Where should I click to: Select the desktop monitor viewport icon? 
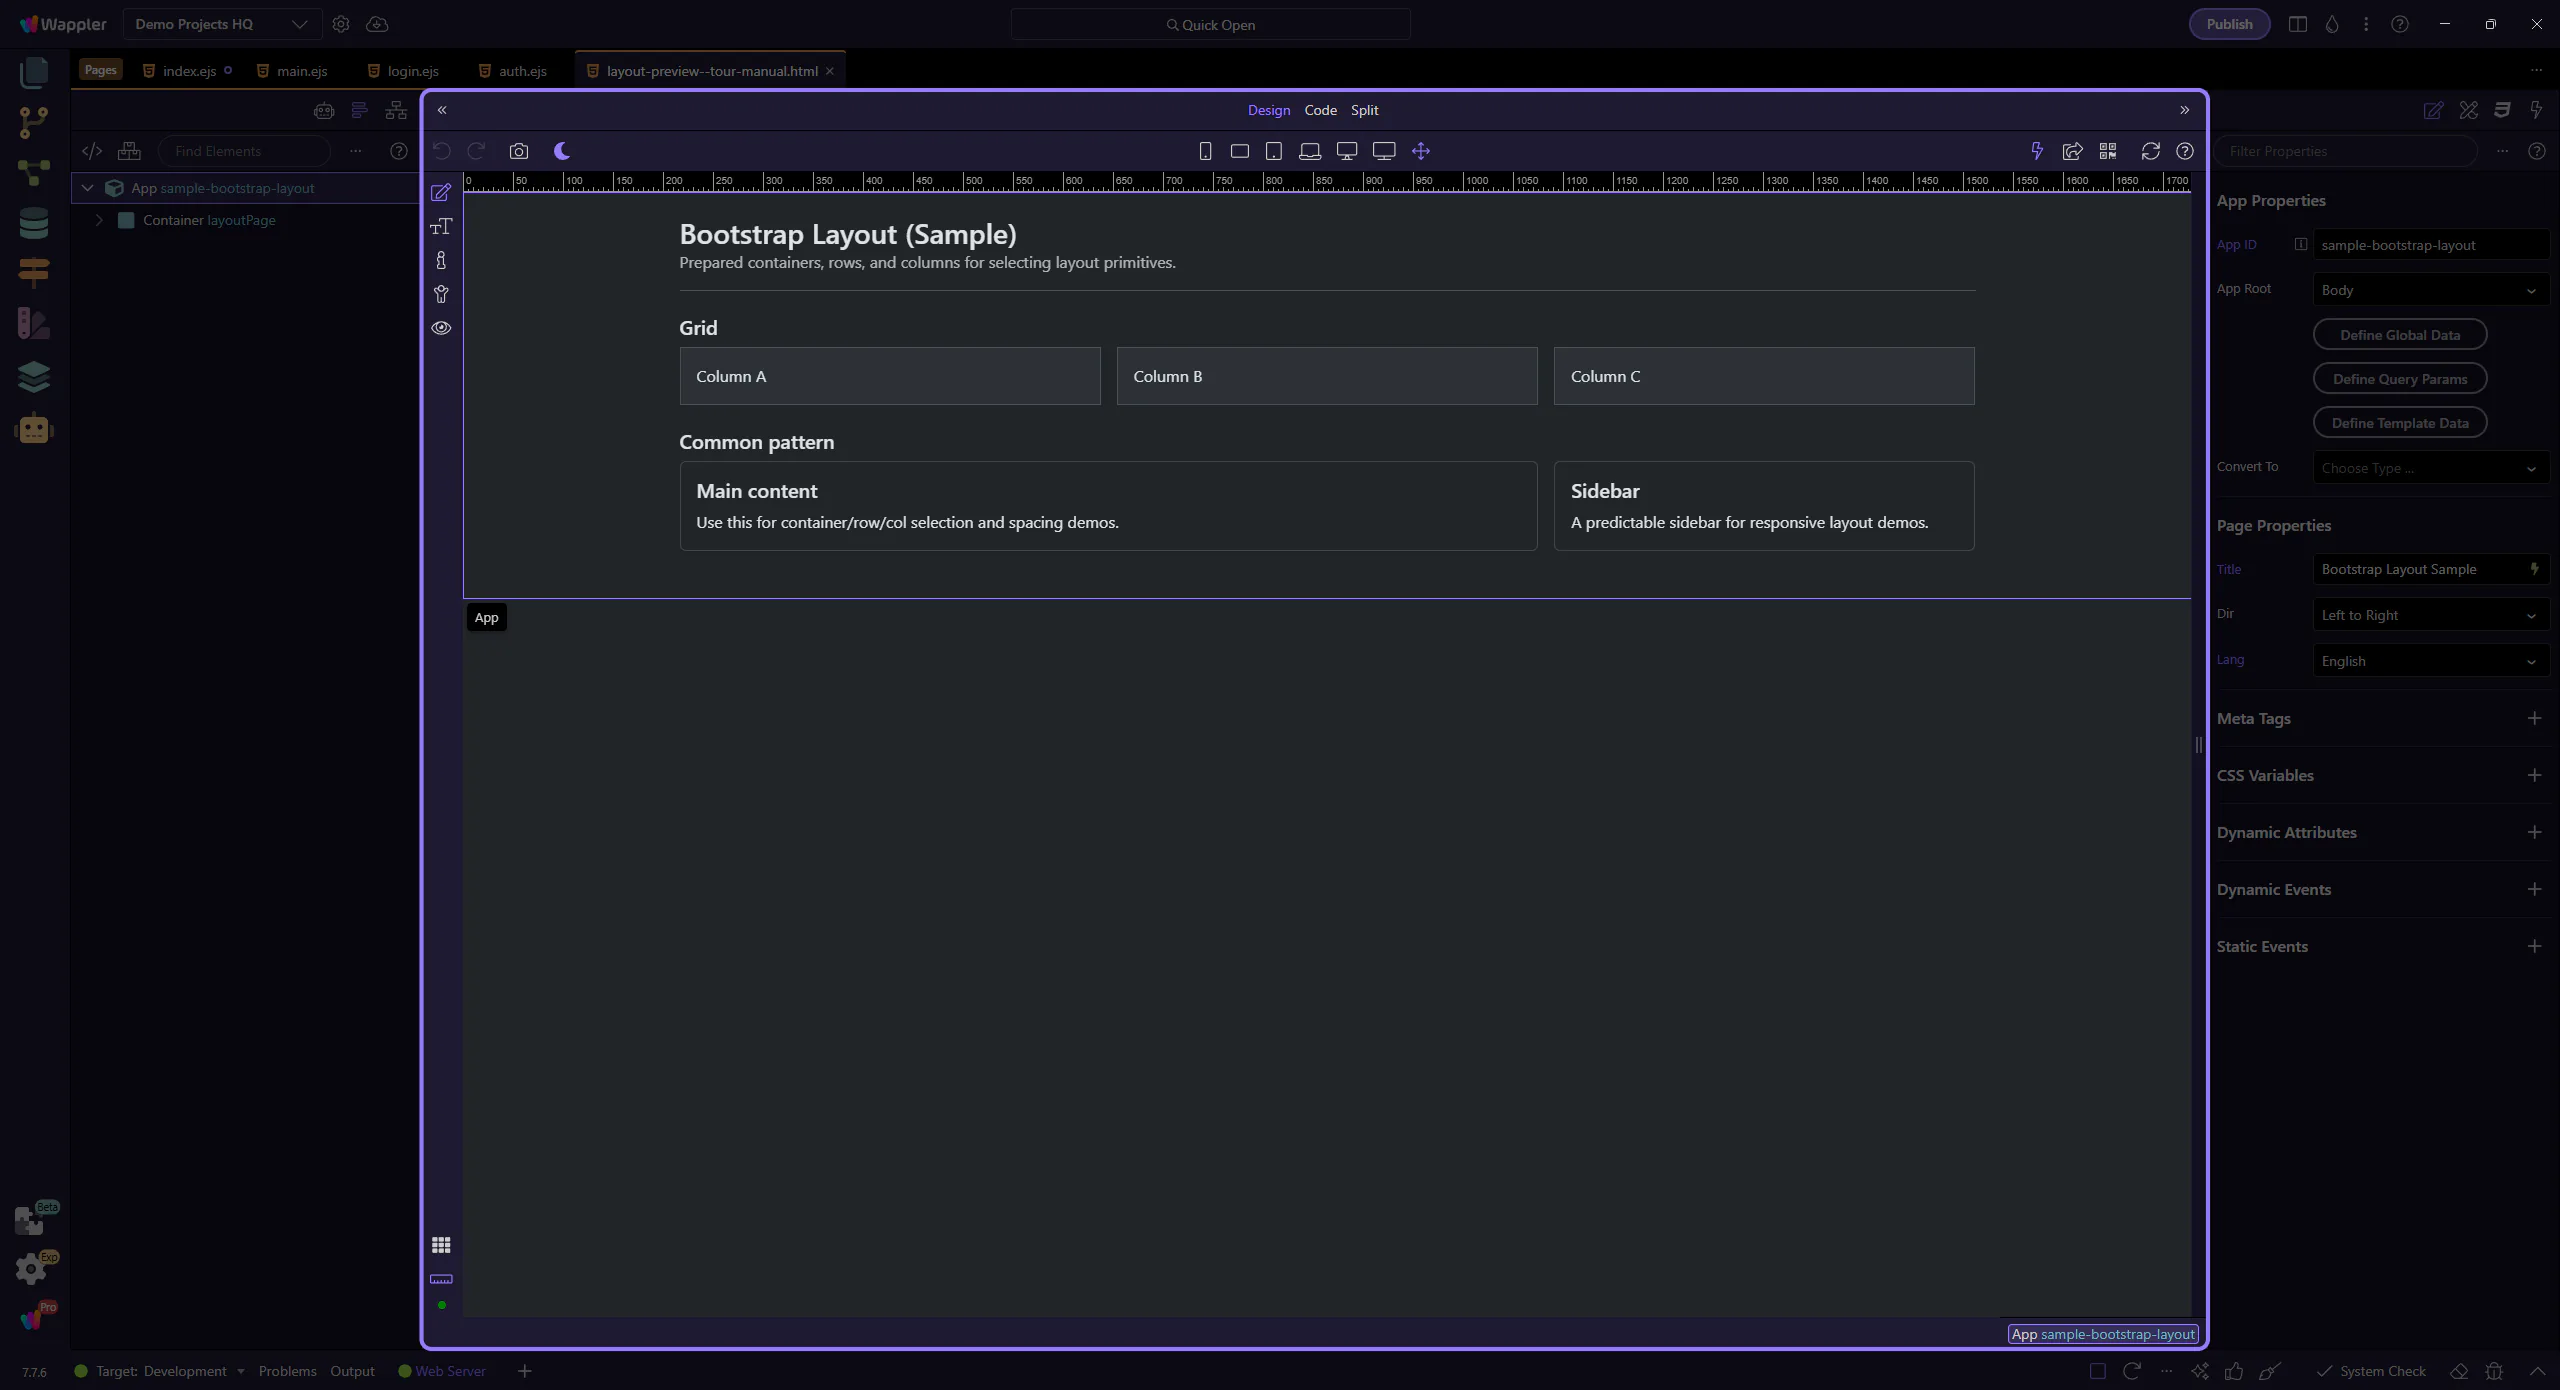pyautogui.click(x=1347, y=151)
